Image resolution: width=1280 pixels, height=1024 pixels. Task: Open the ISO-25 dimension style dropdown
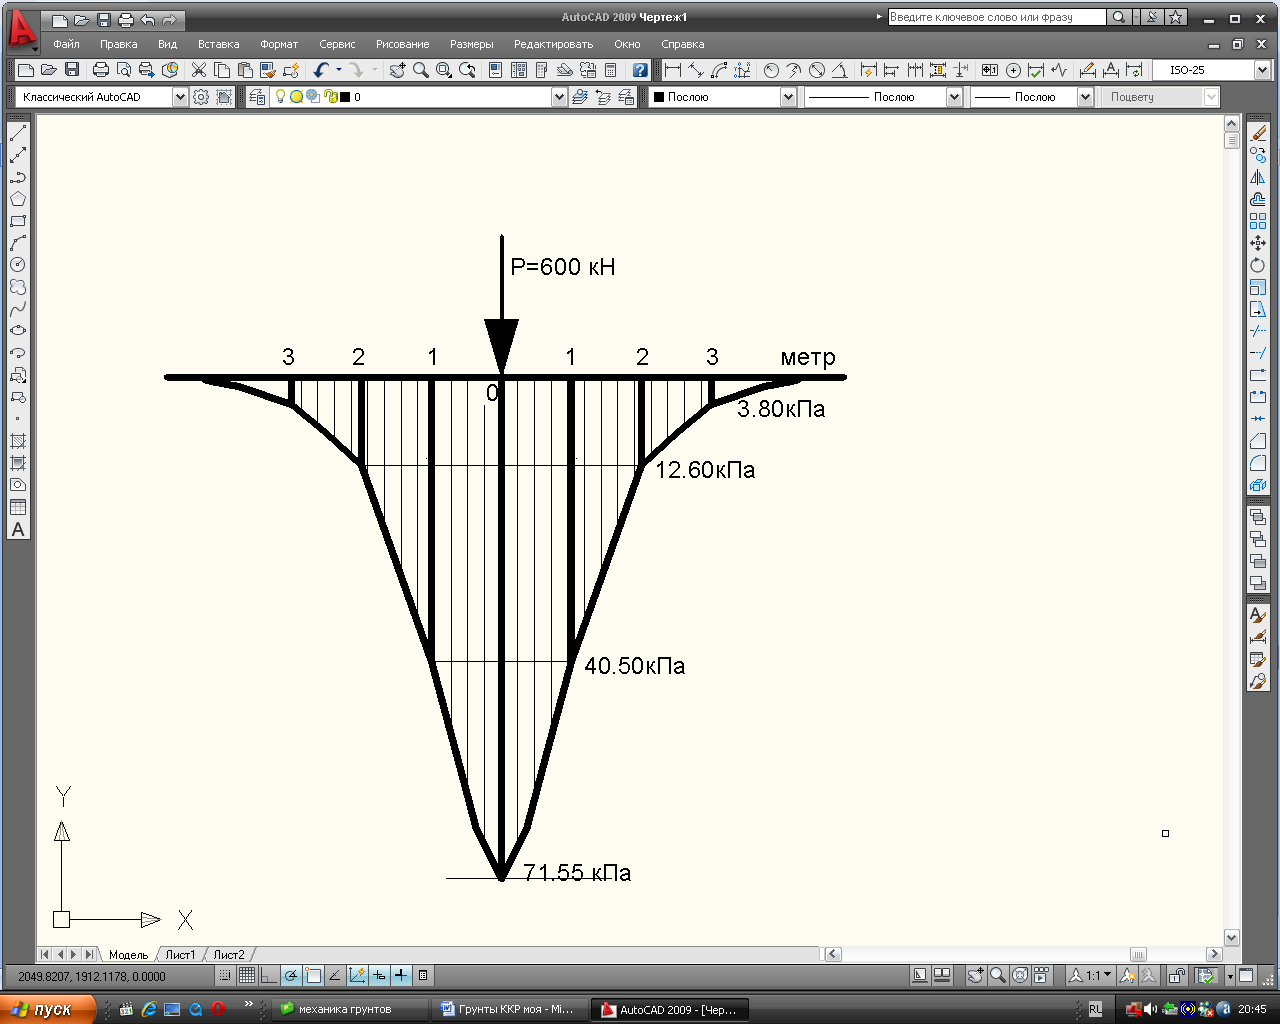click(1262, 70)
